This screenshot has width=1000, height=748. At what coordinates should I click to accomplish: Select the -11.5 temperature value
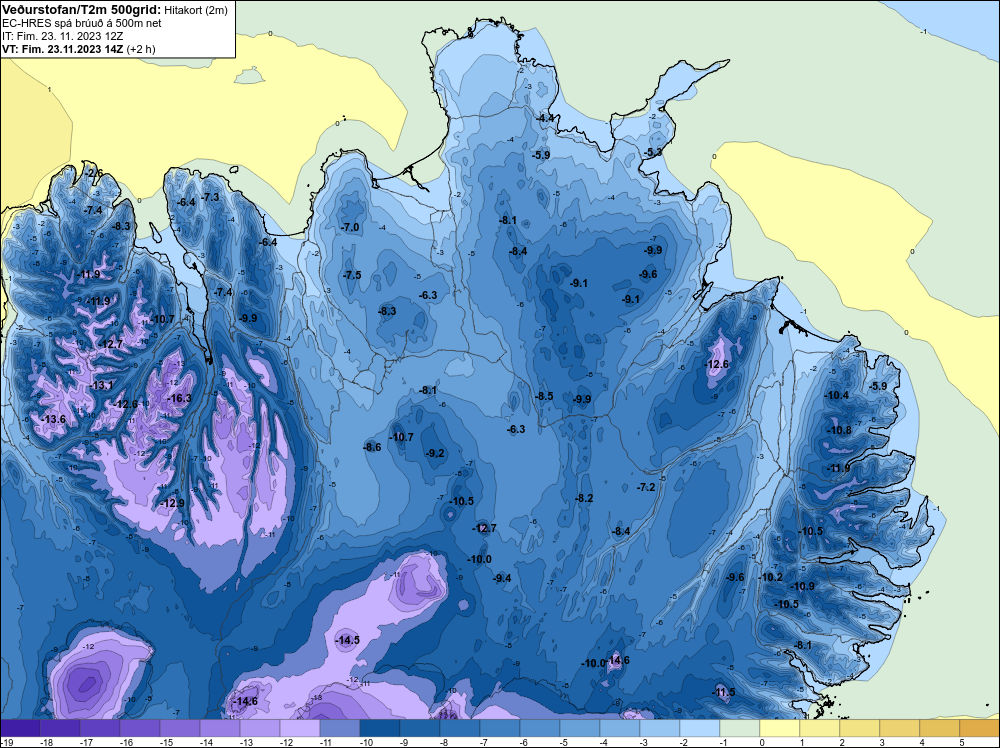723,692
